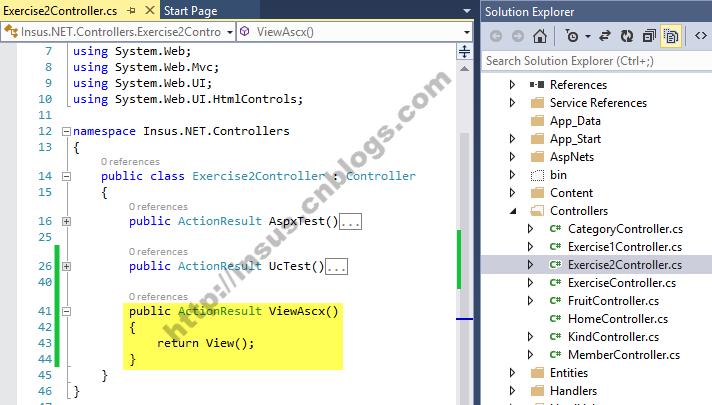712x405 pixels.
Task: Expand the App_Start folder
Action: [512, 138]
